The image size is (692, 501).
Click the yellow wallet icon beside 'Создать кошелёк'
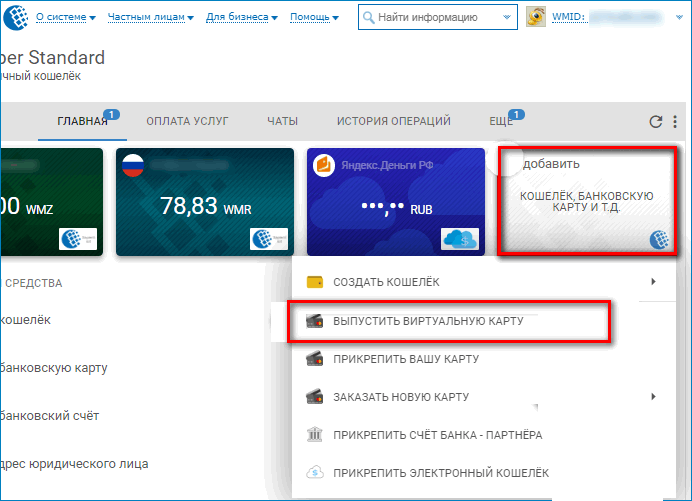point(315,282)
